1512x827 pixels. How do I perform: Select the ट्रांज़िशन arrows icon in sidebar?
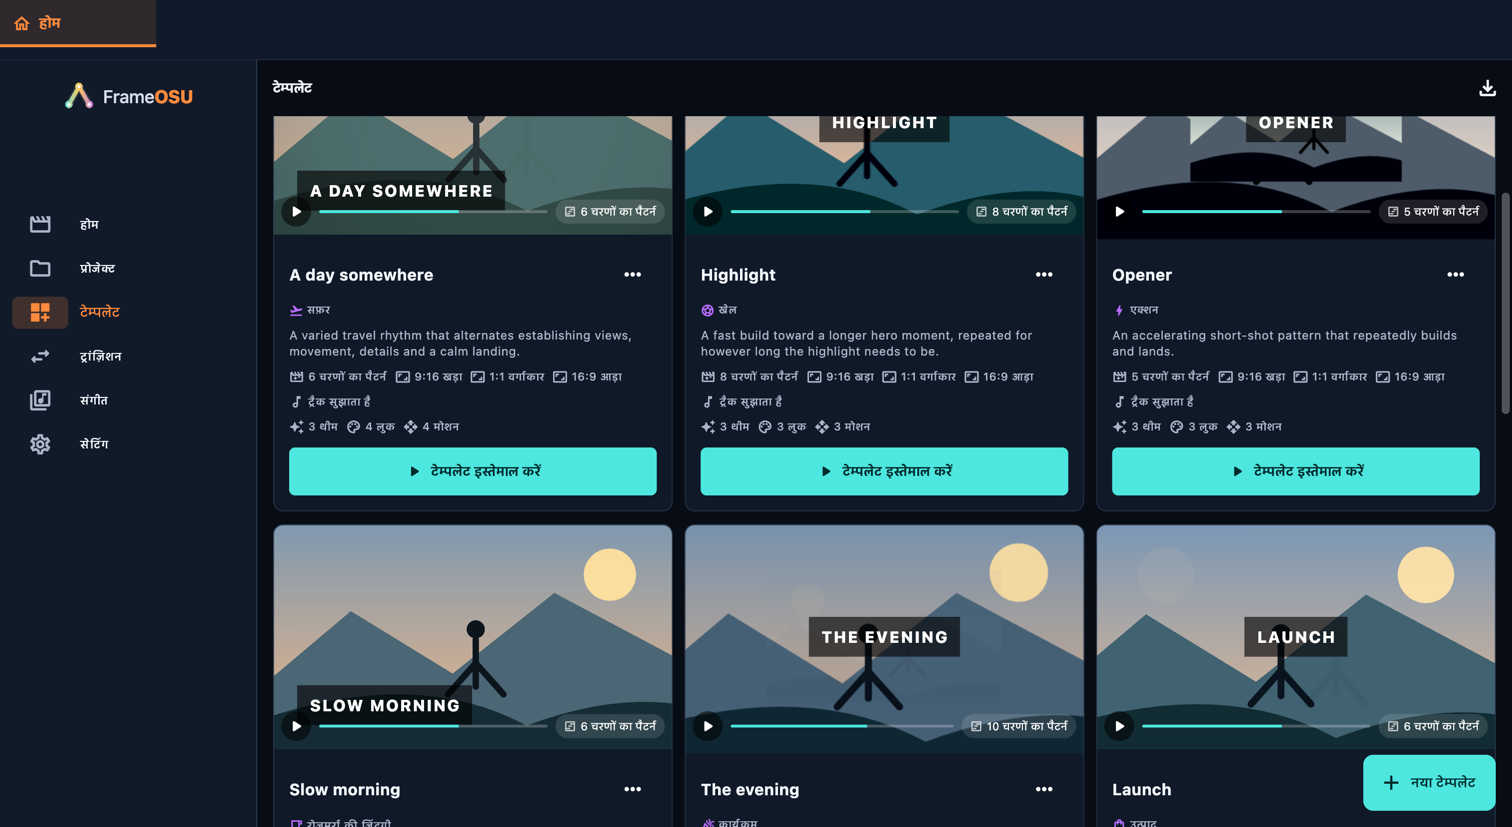point(40,356)
